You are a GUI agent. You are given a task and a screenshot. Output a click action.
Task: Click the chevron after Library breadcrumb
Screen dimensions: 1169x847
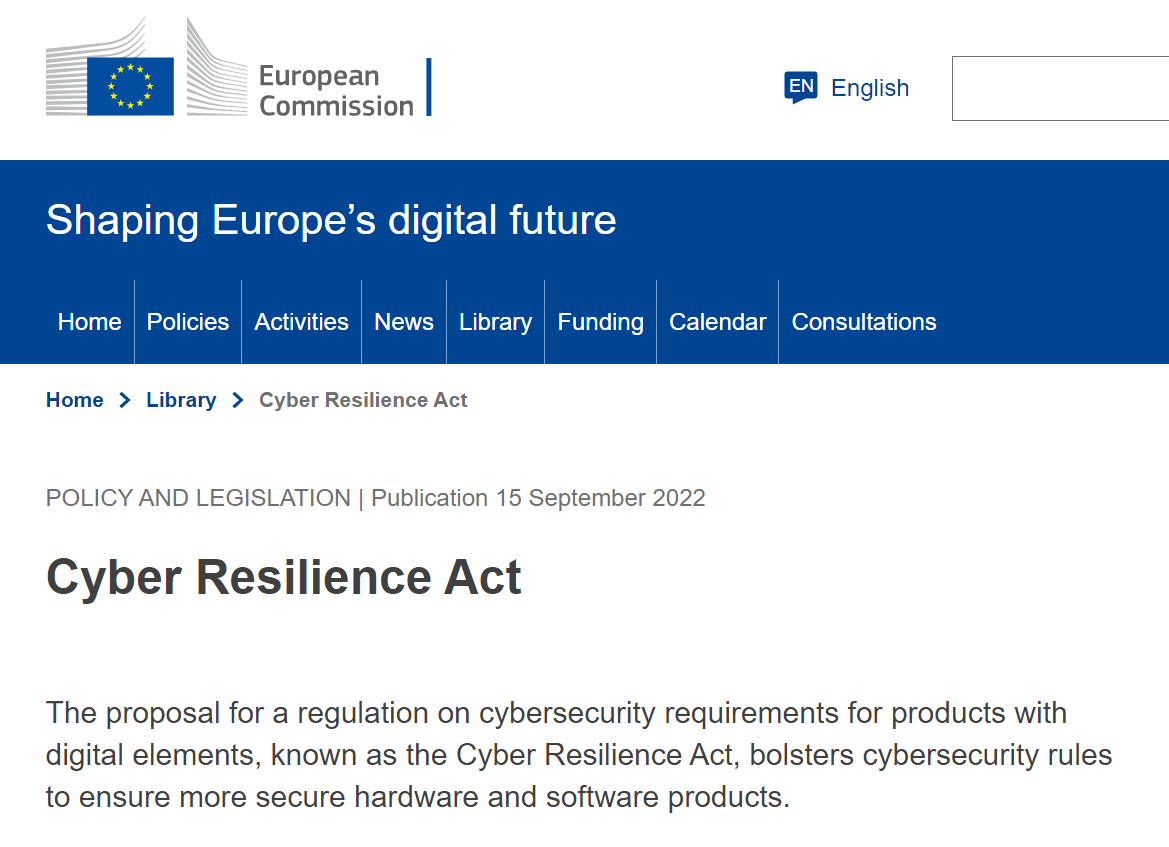[238, 400]
